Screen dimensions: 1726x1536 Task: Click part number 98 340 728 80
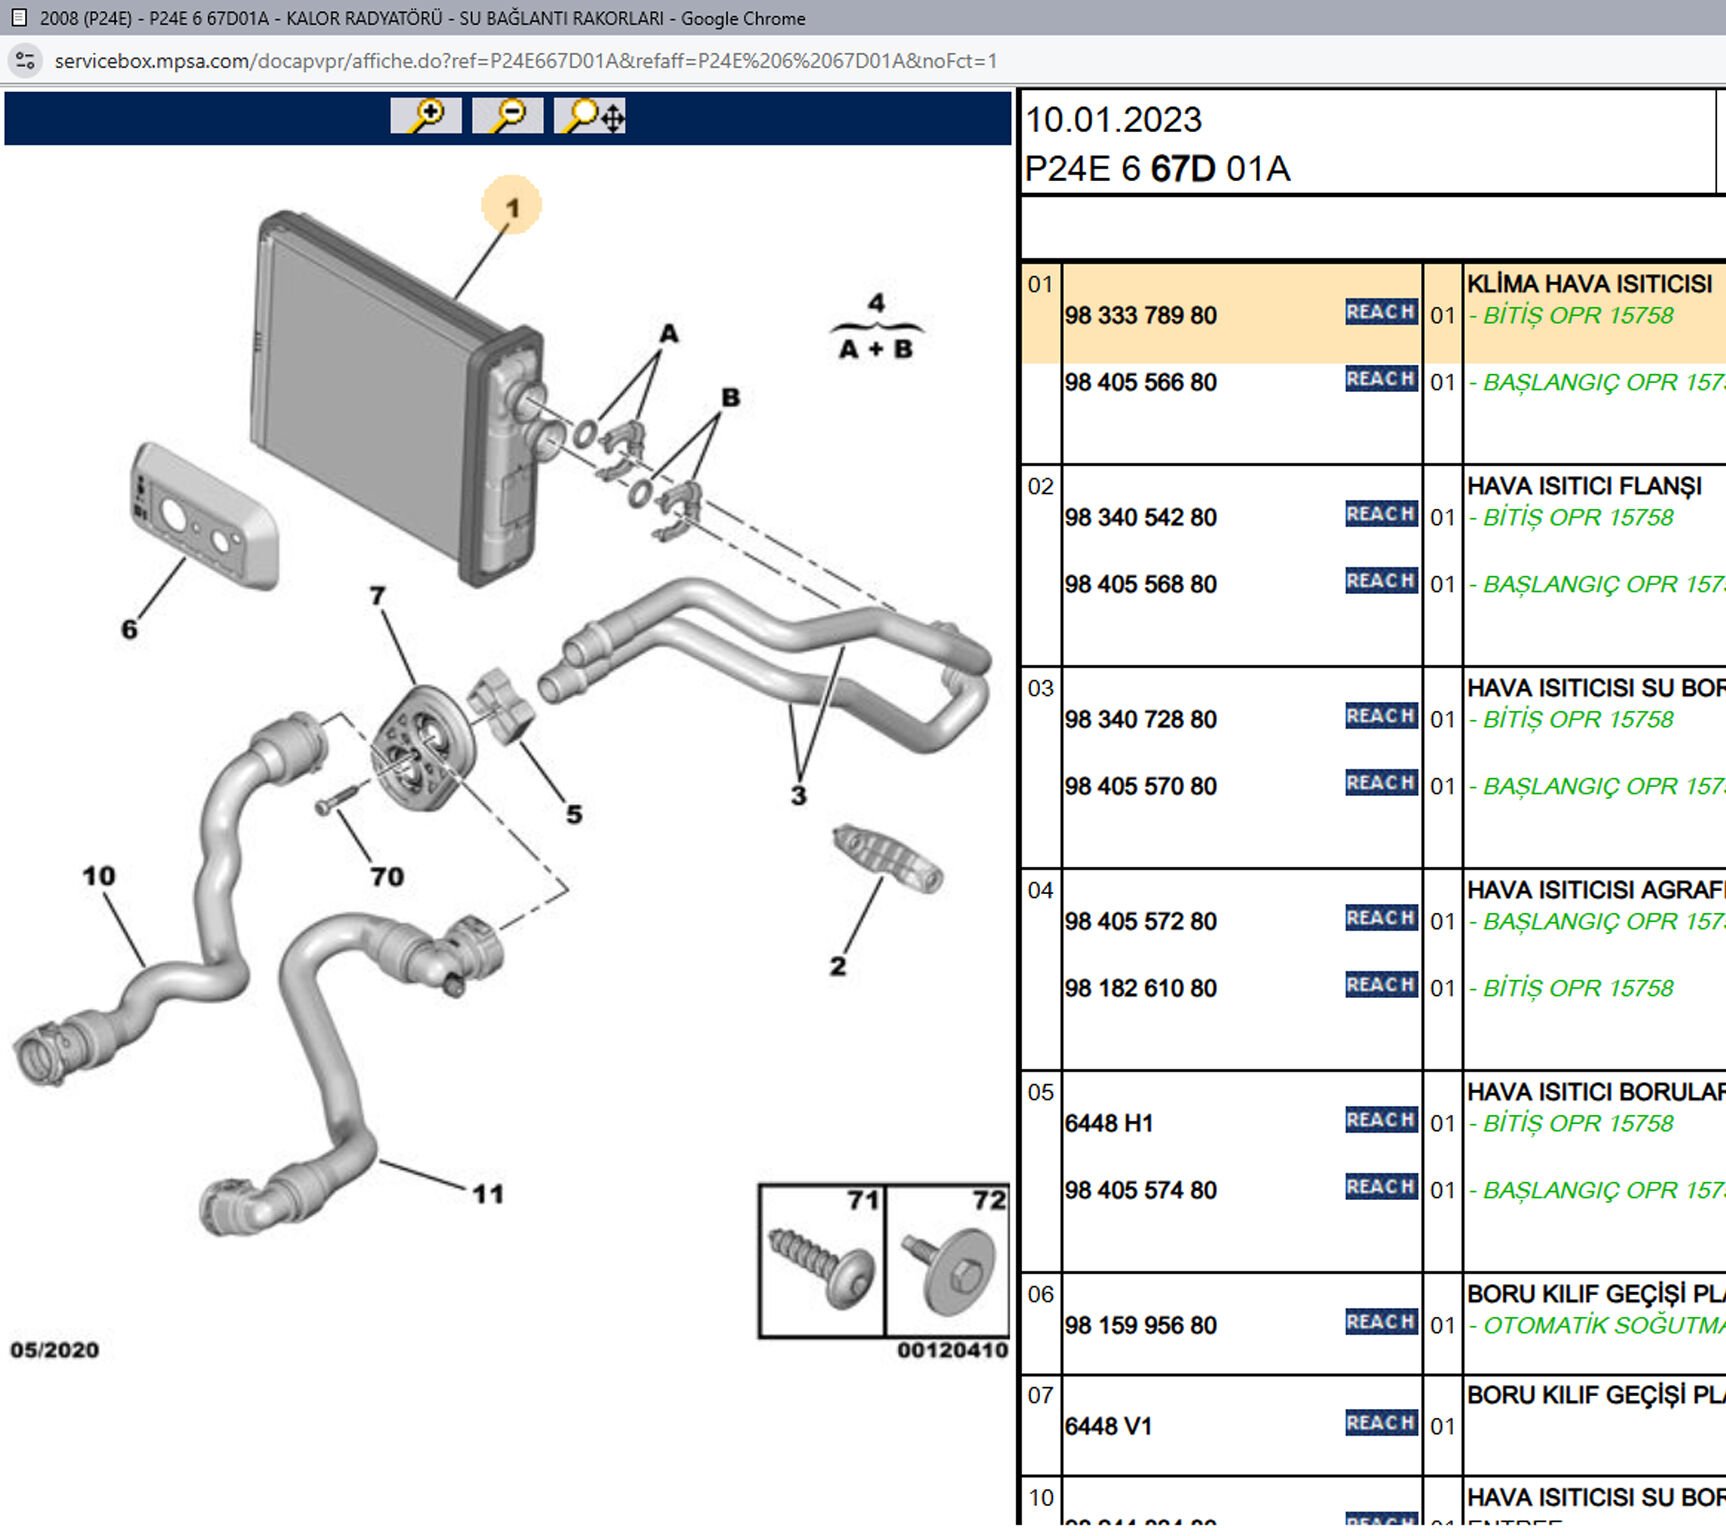(1140, 720)
